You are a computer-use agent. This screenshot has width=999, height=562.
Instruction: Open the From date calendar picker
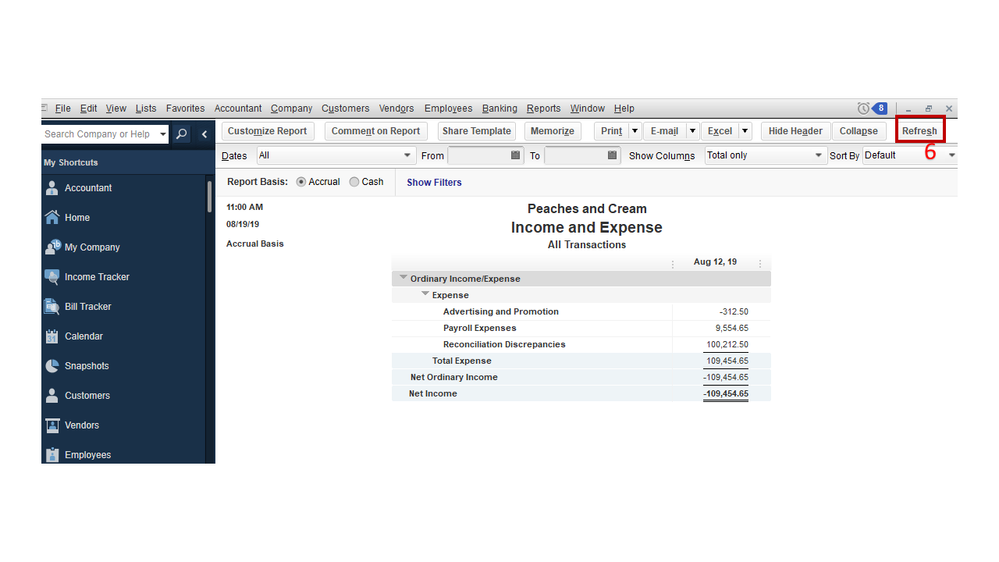pyautogui.click(x=515, y=155)
